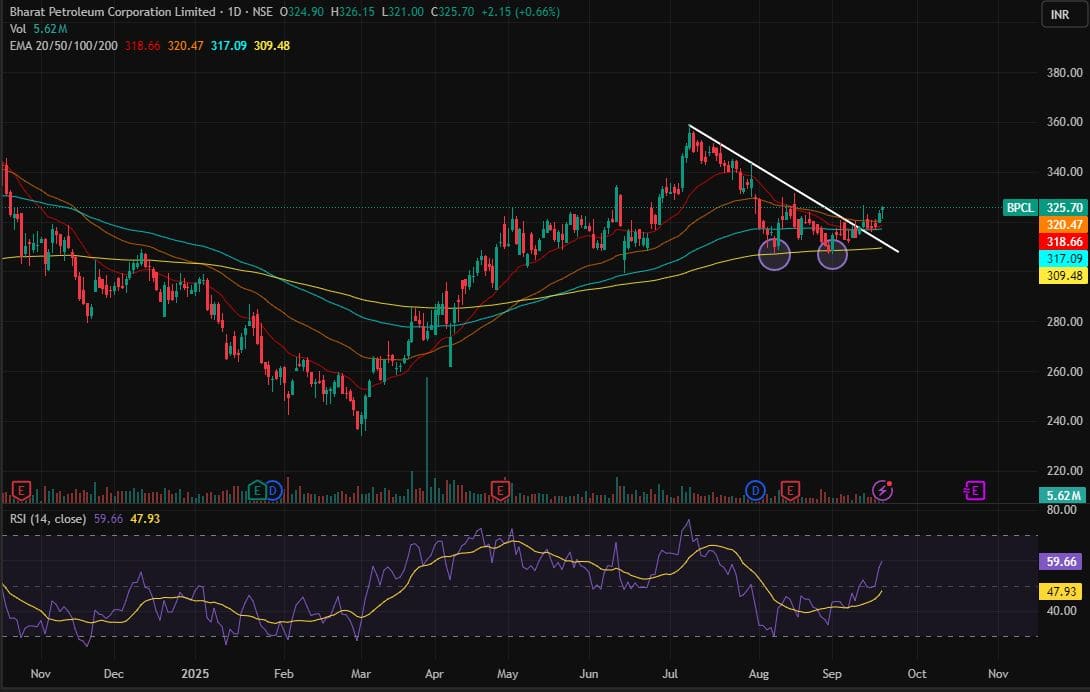Click the blue dividend D icon near August
The width and height of the screenshot is (1090, 692).
point(757,490)
